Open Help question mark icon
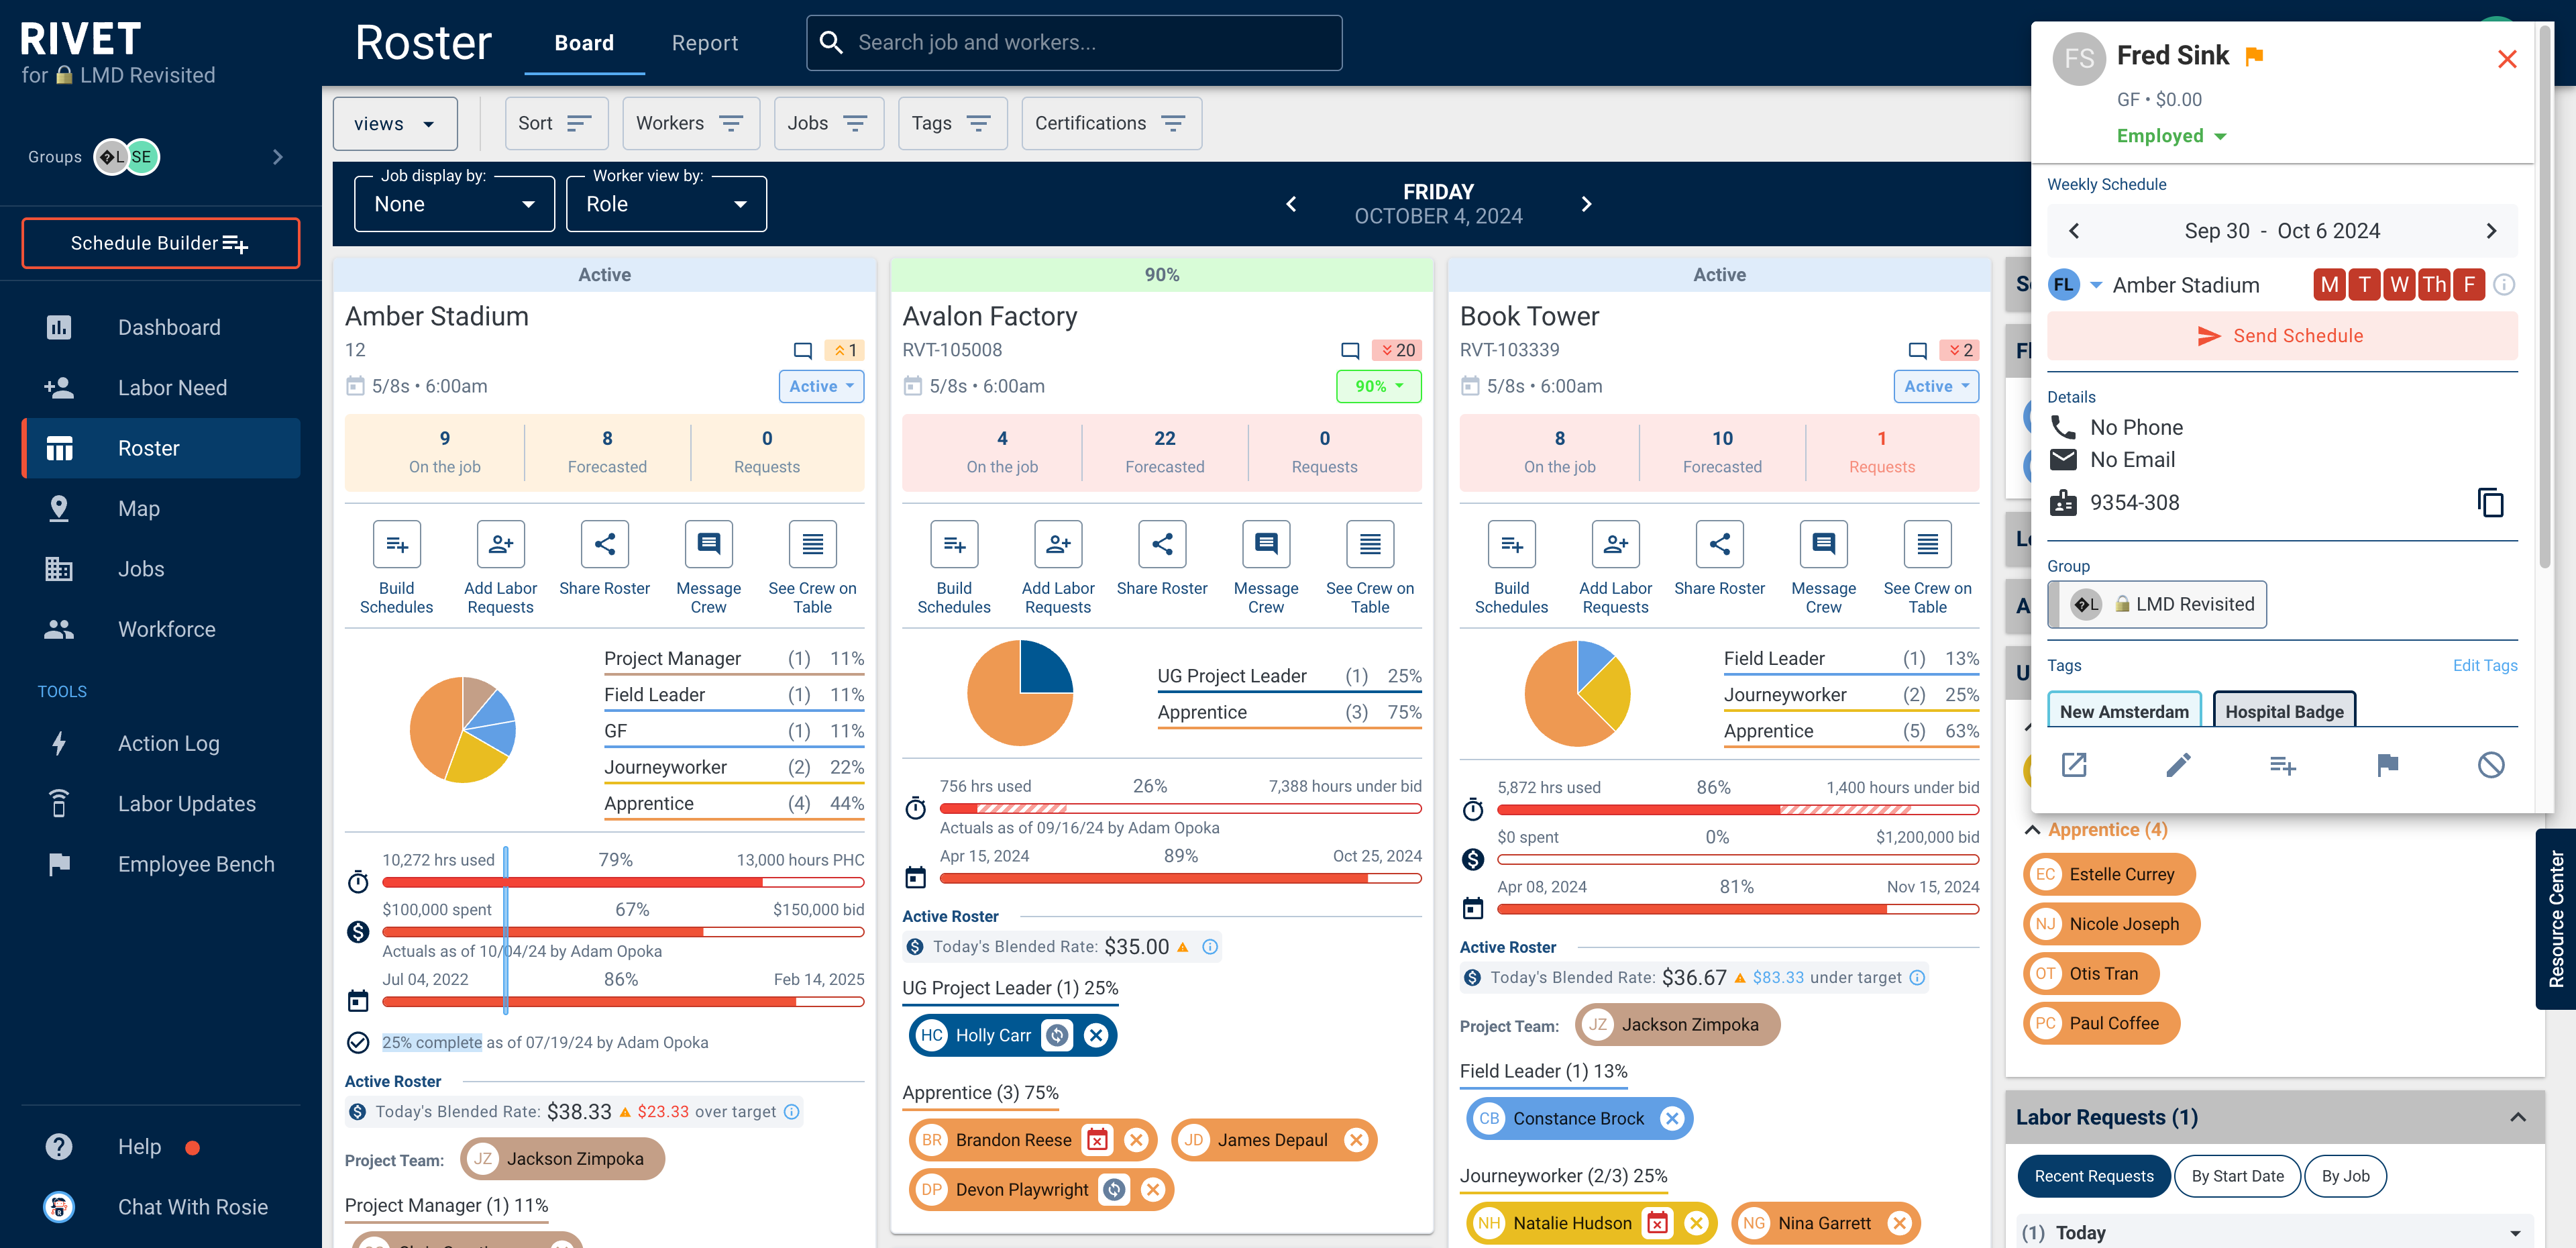Screen dimensions: 2576x1248 click(x=59, y=1146)
